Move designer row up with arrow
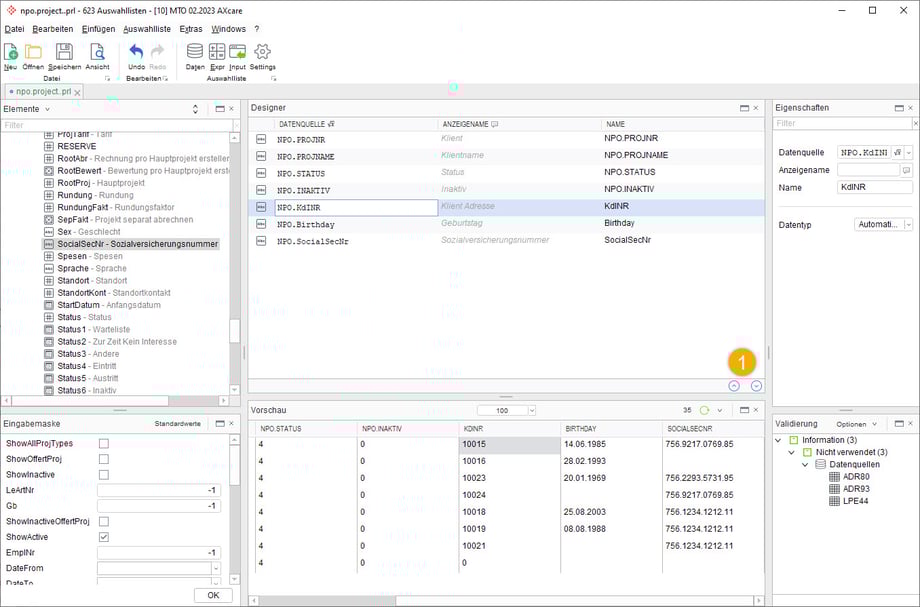The image size is (920, 607). tap(734, 386)
